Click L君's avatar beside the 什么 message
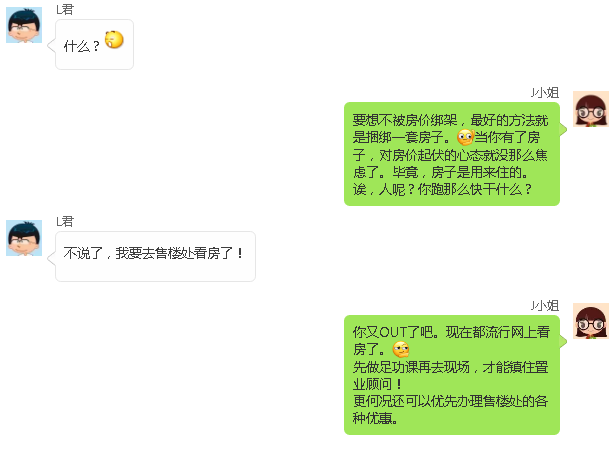The image size is (611, 450). click(x=24, y=25)
